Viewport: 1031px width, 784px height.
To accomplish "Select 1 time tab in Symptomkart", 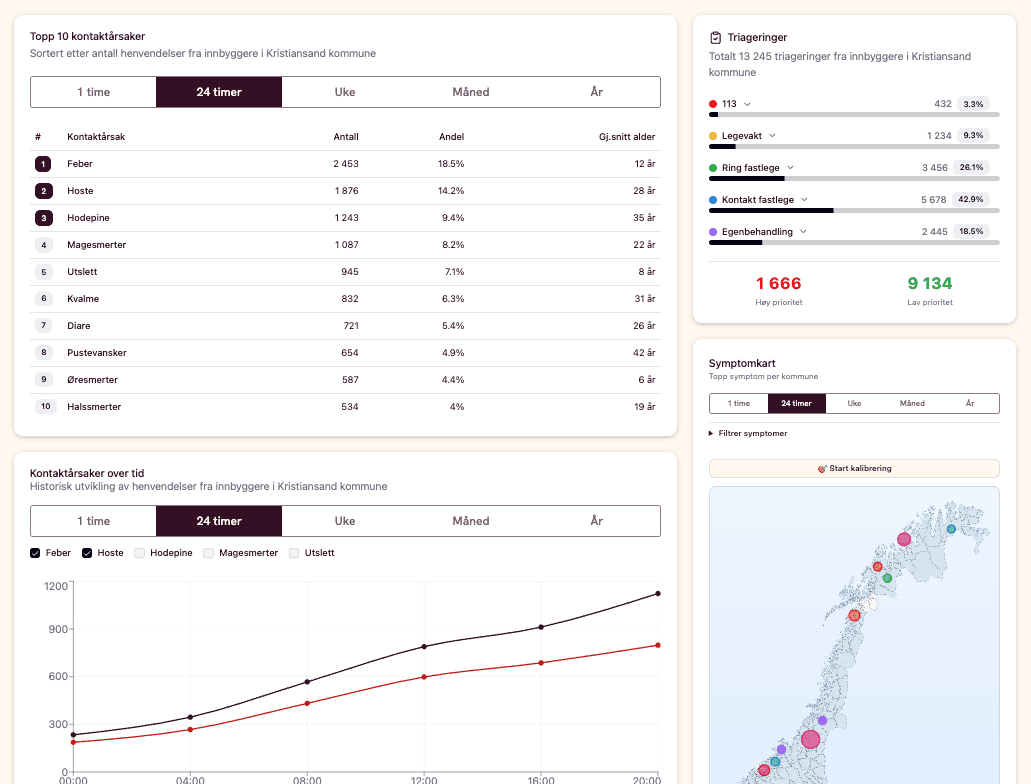I will click(x=738, y=403).
